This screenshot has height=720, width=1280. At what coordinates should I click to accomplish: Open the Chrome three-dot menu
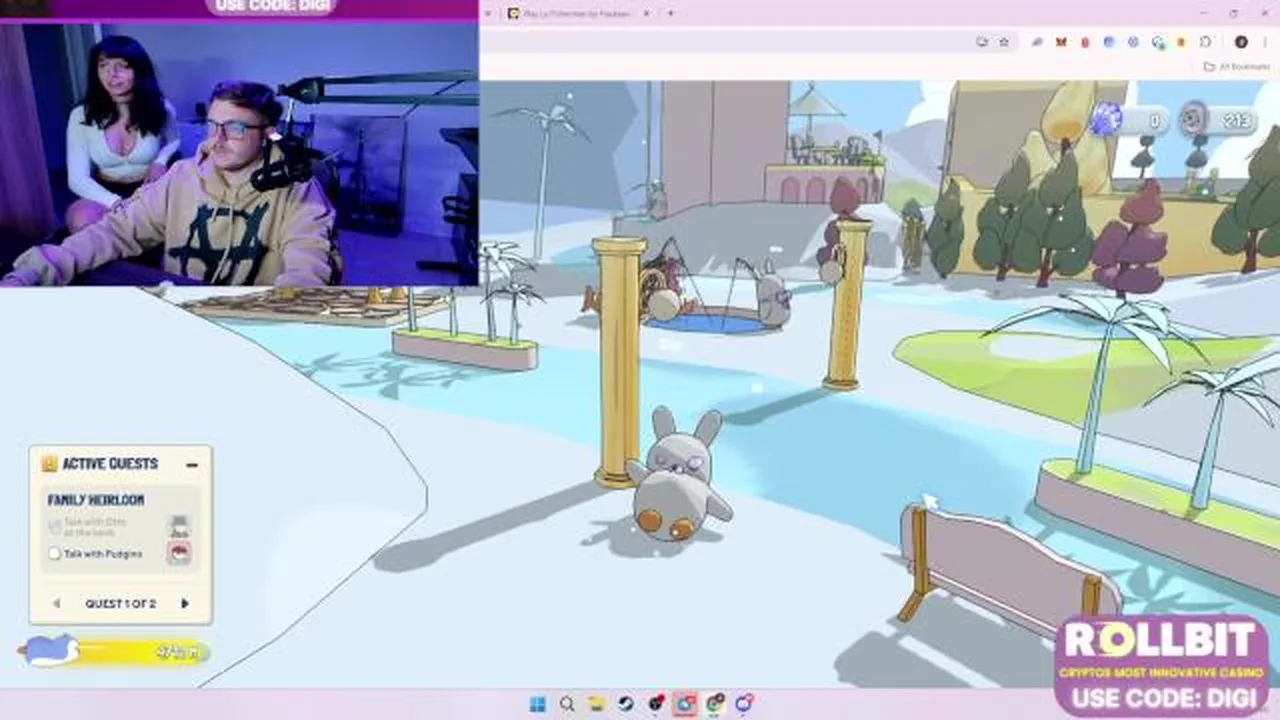pos(1265,42)
